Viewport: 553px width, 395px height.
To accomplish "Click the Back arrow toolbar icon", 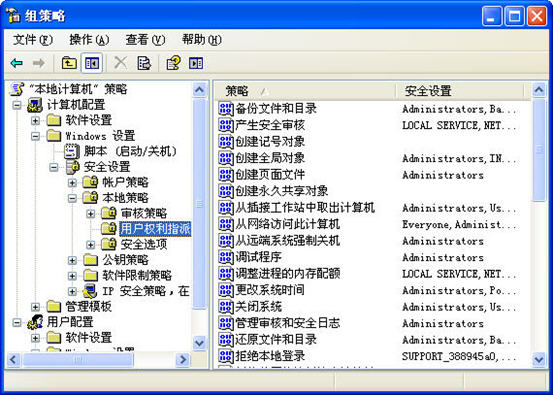I will click(x=17, y=63).
